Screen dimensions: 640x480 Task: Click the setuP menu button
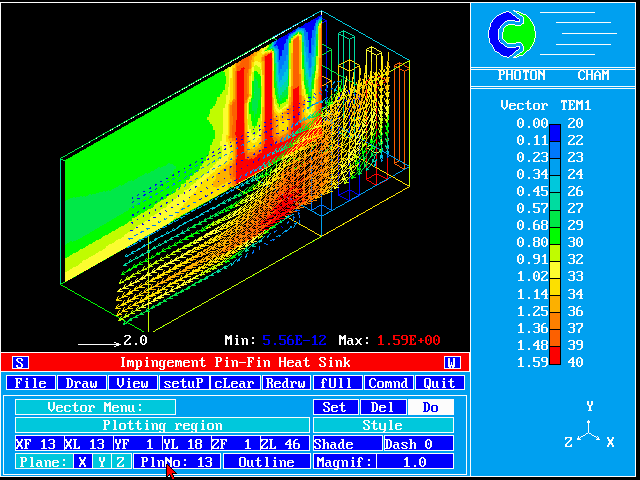[183, 383]
